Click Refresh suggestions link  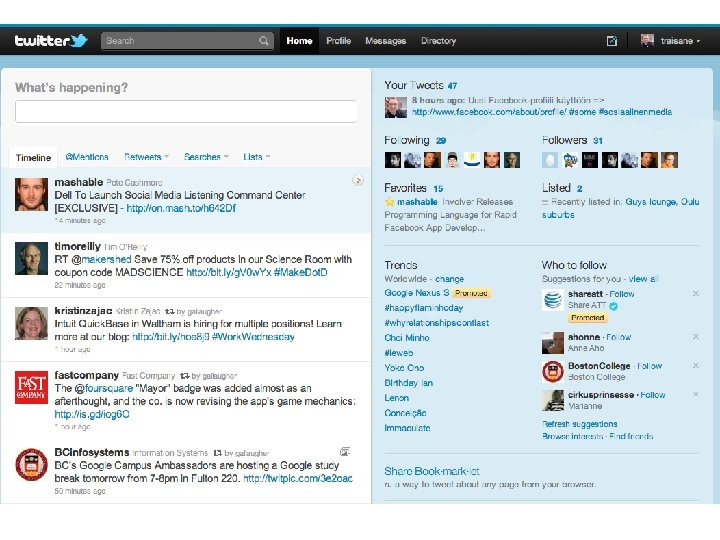(579, 424)
